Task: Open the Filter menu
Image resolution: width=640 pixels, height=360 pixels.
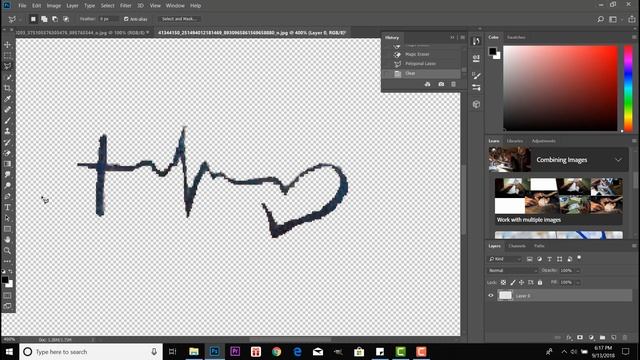Action: [x=126, y=6]
